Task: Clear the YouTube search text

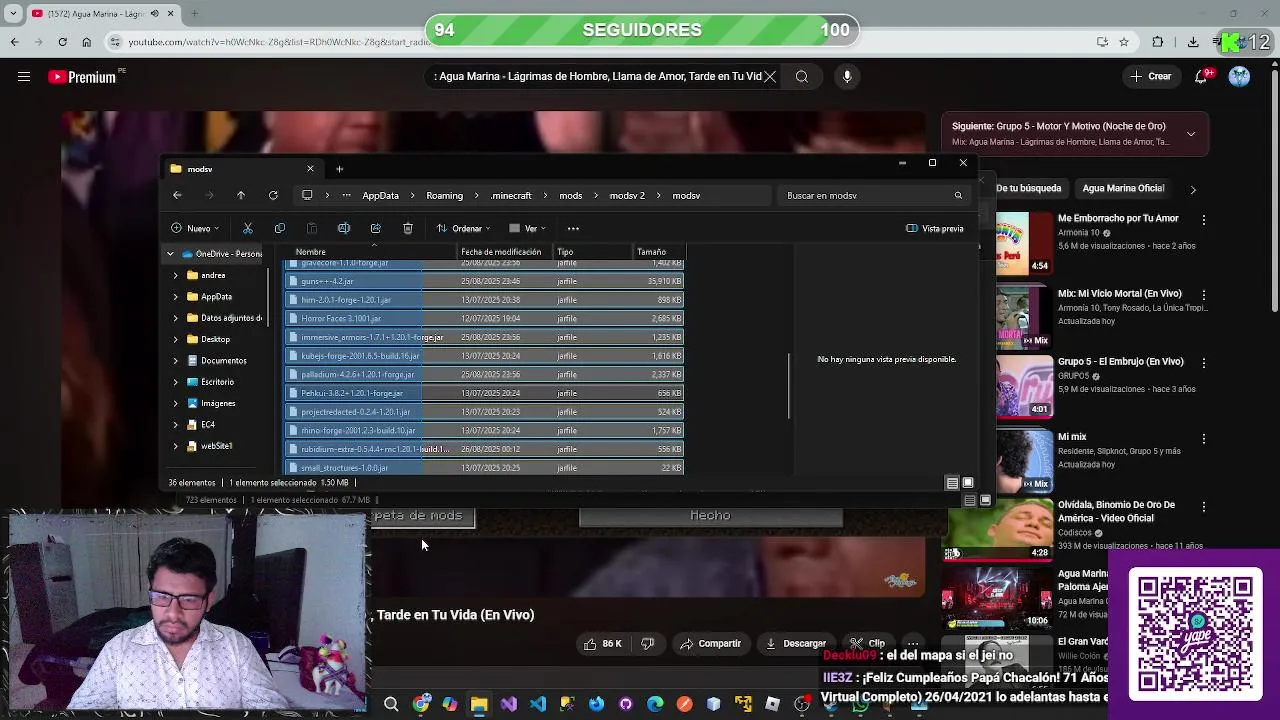Action: pos(770,76)
